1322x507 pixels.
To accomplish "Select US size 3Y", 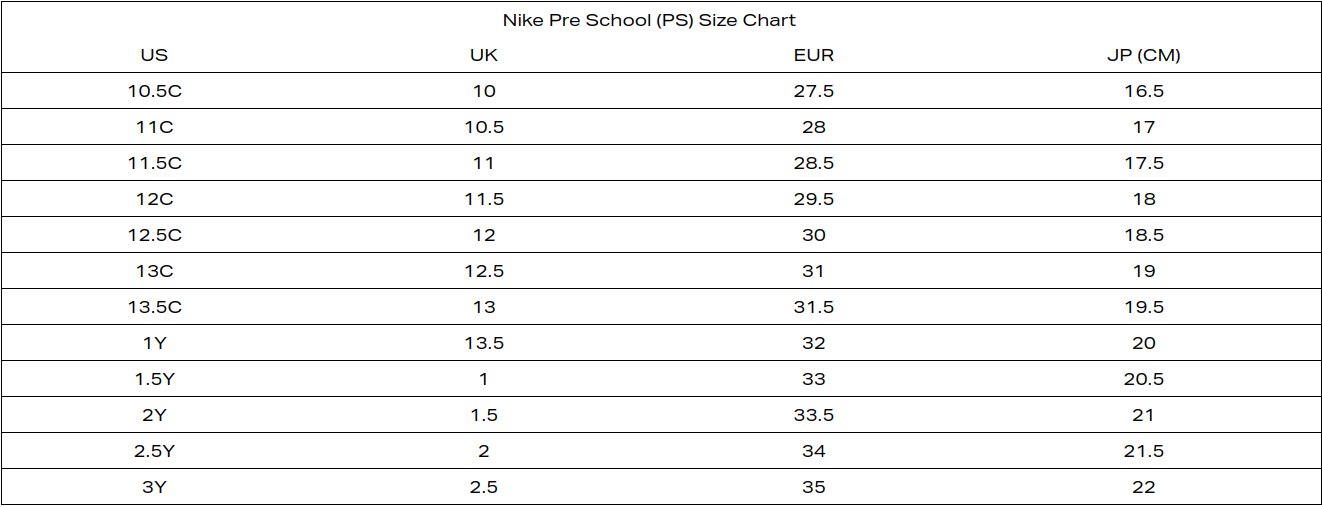I will tap(154, 487).
